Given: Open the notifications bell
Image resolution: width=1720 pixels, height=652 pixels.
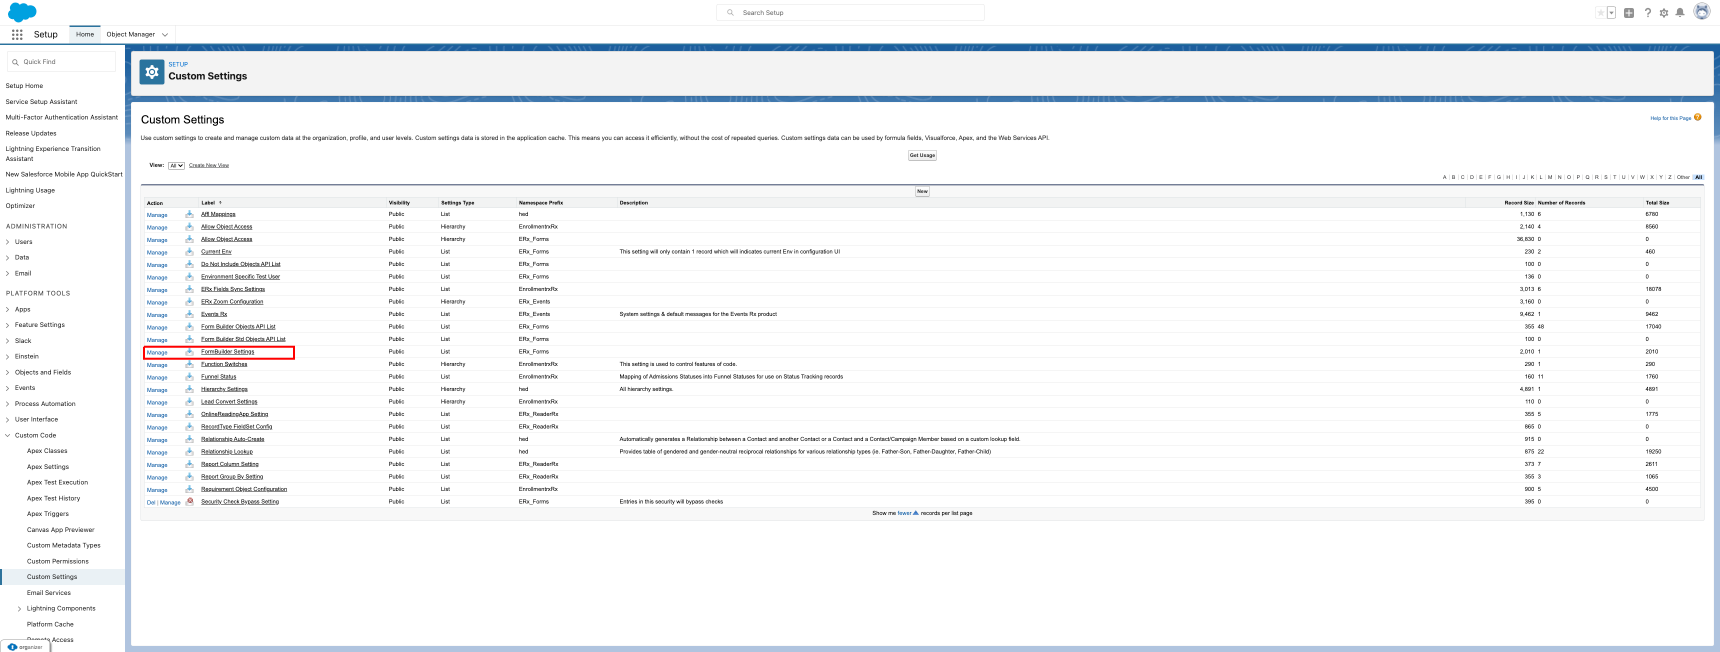Looking at the screenshot, I should [x=1680, y=13].
